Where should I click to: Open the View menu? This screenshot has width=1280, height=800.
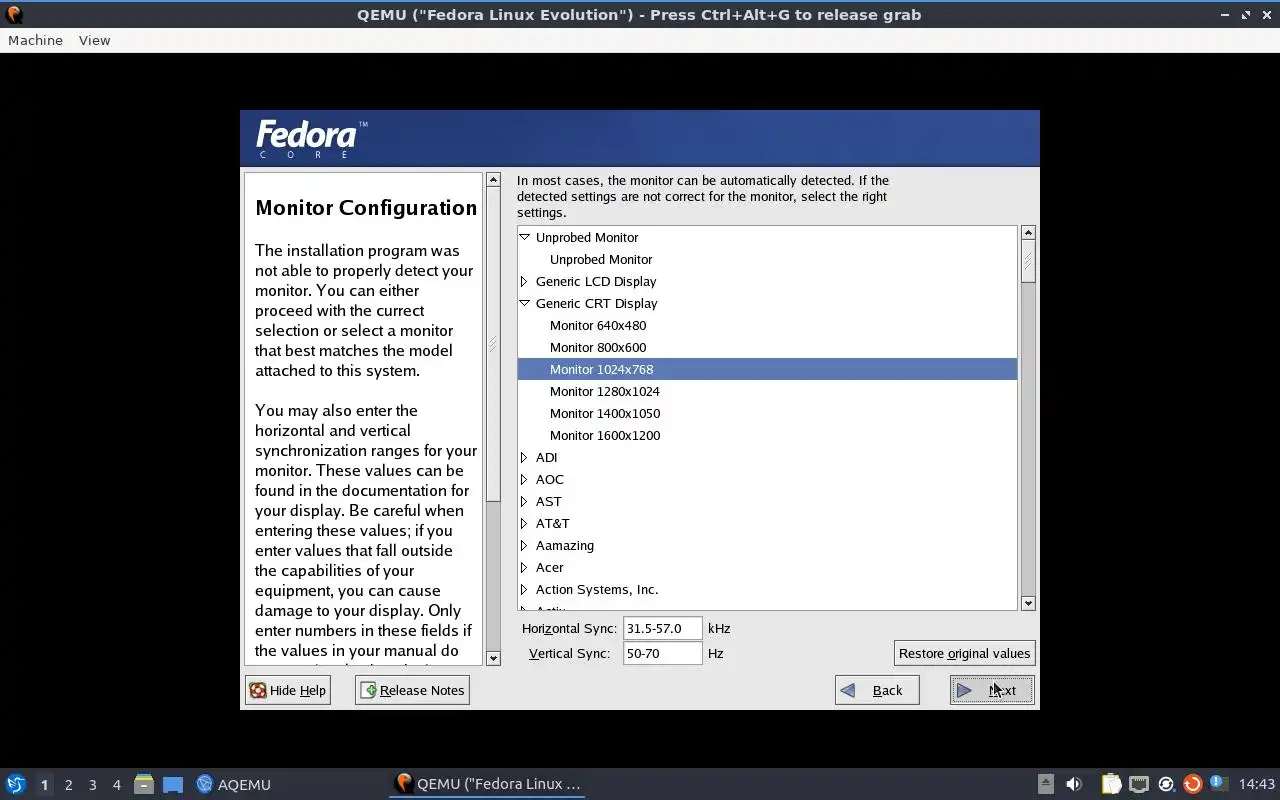(x=94, y=40)
